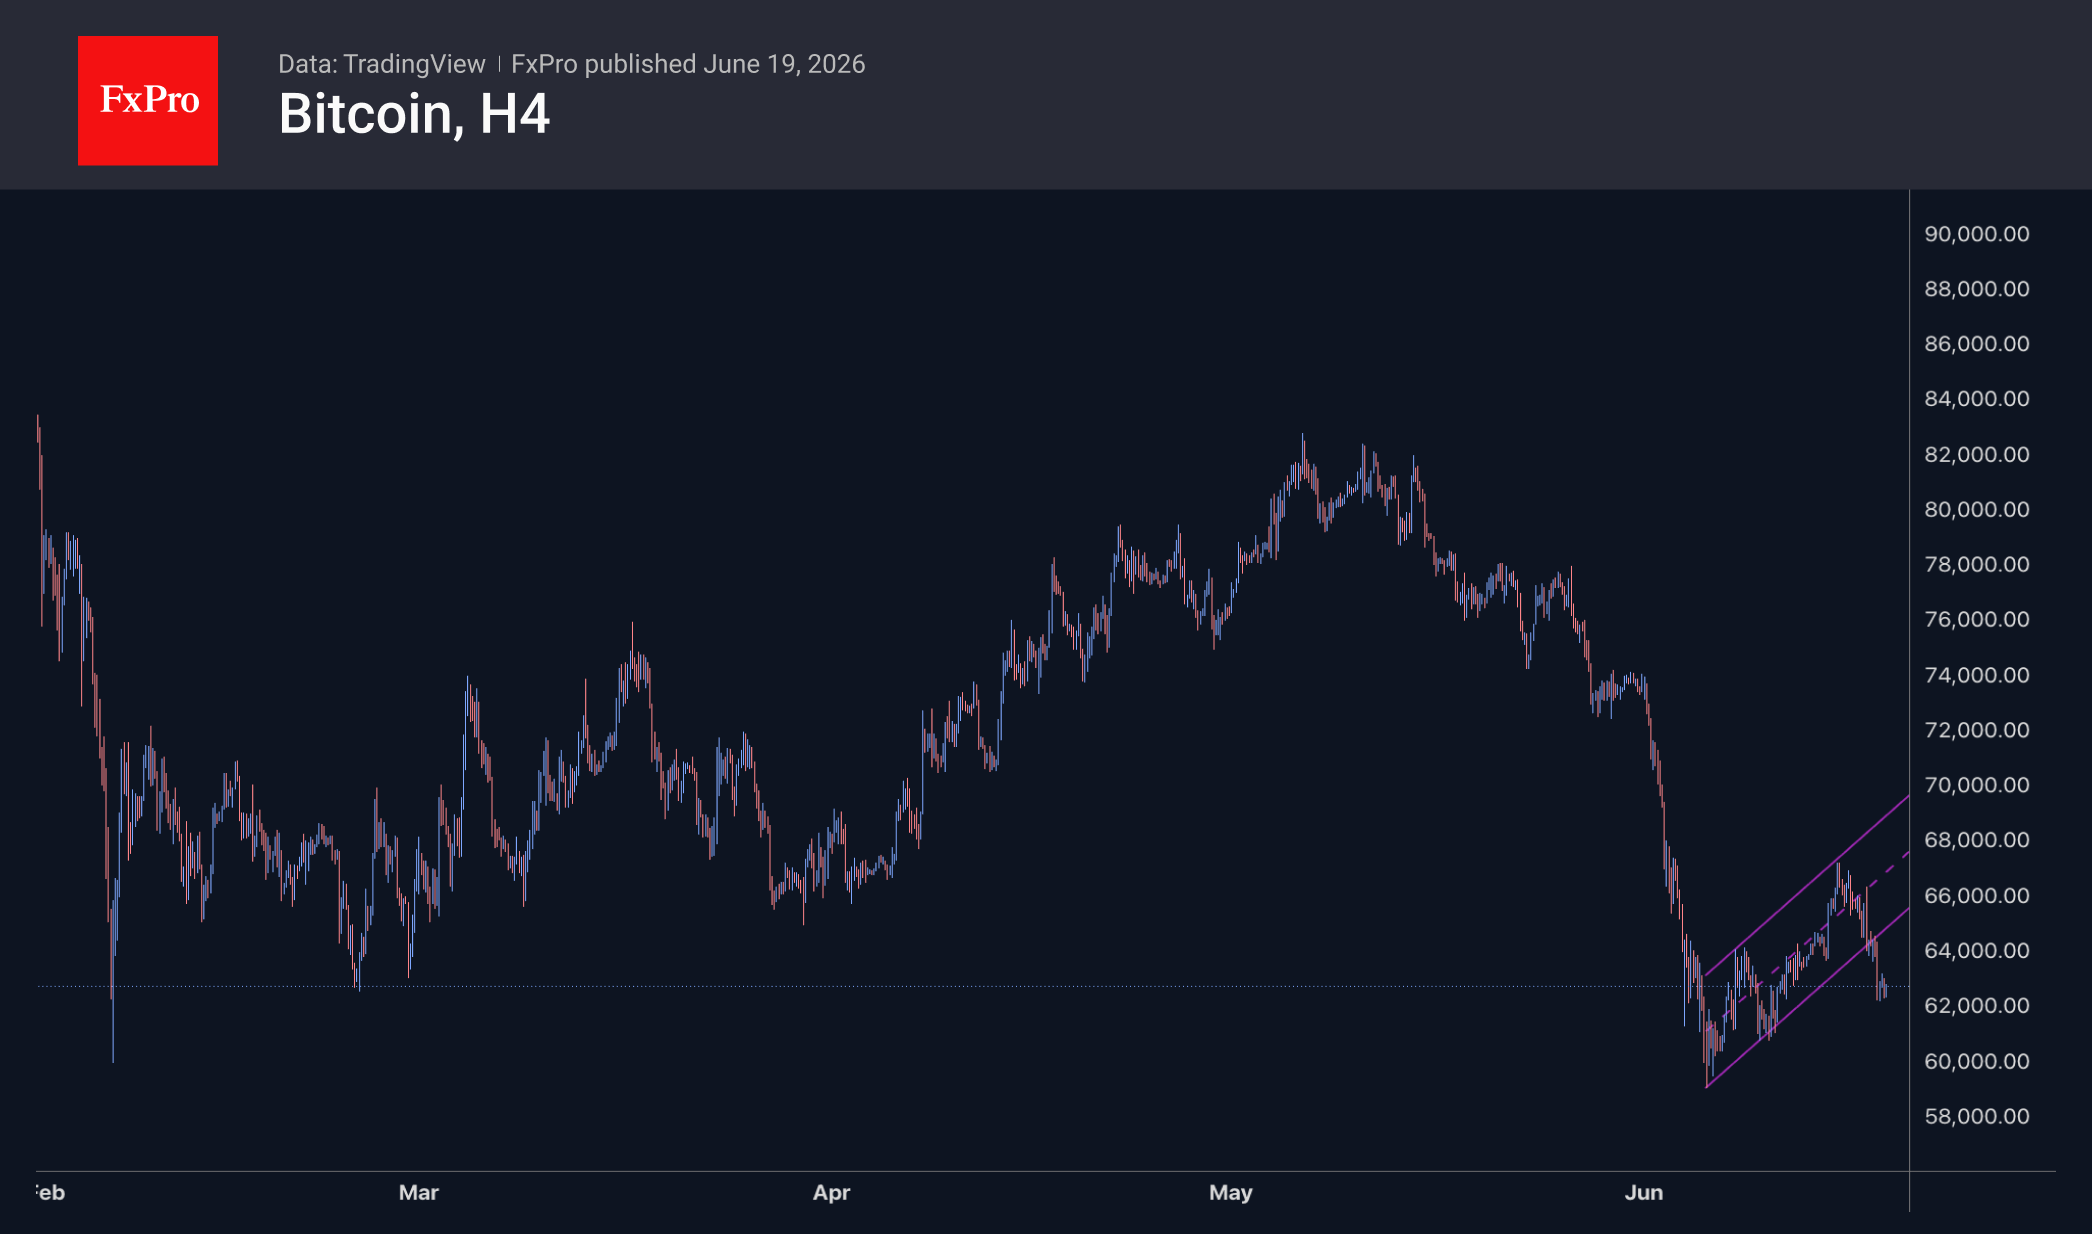Click the 80,000.00 price axis label

tap(1977, 510)
